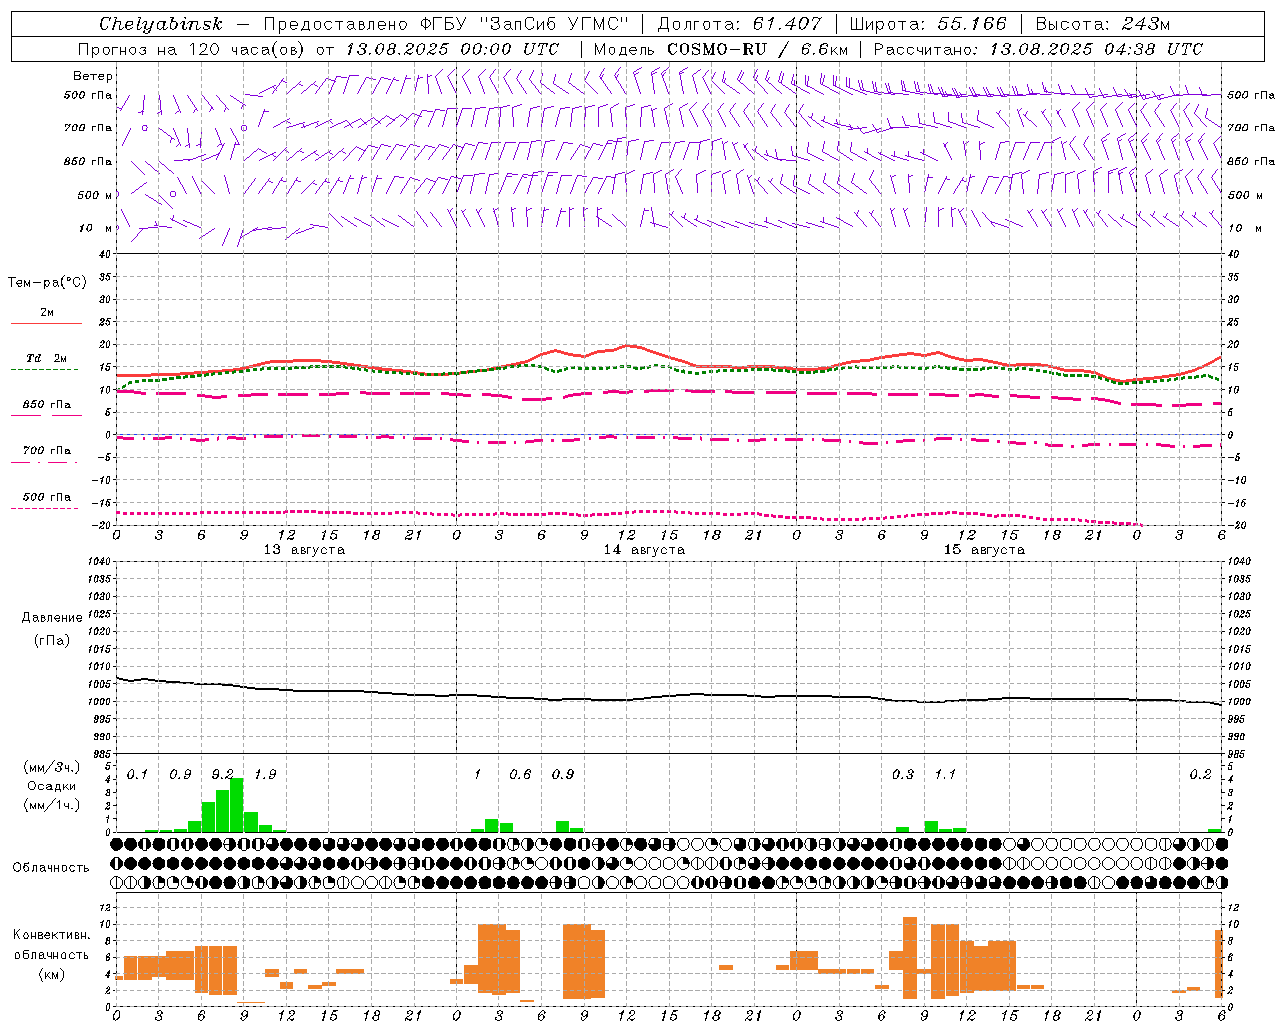This screenshot has width=1280, height=1024.
Task: Click the (км) unit label
Action: [x=52, y=973]
